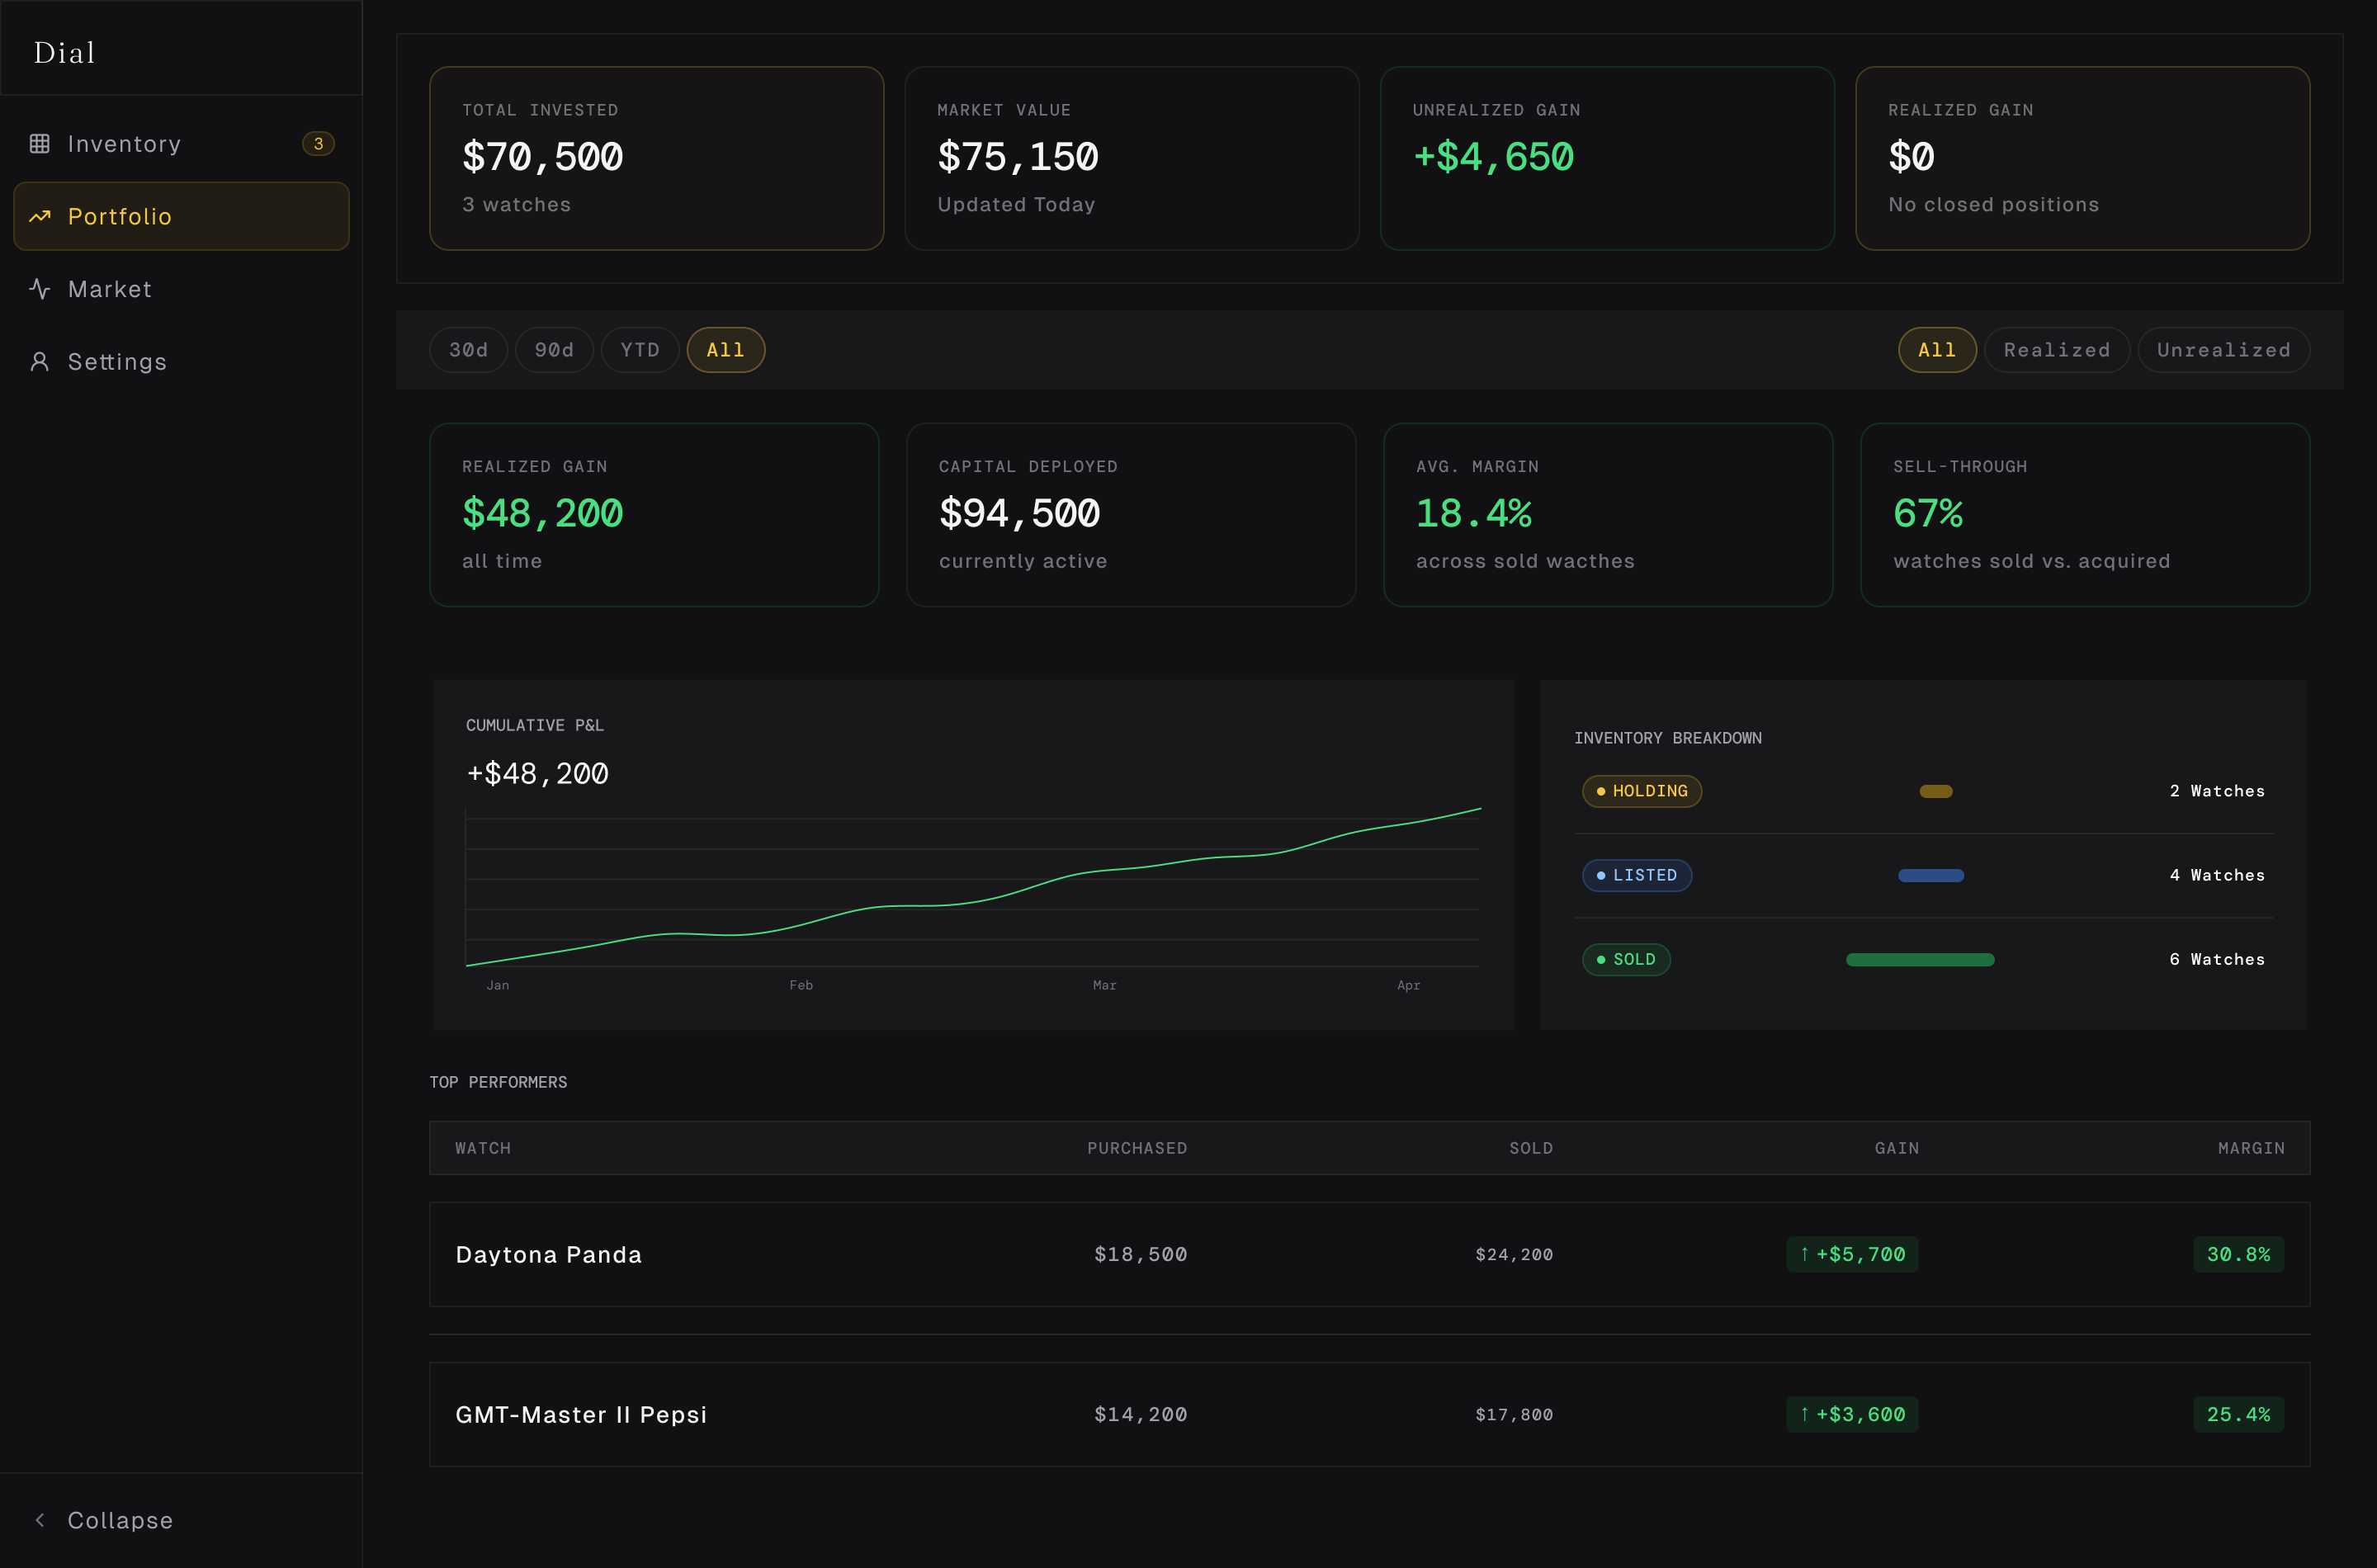Select the All time range pill
Viewport: 2377px width, 1568px height.
726,350
